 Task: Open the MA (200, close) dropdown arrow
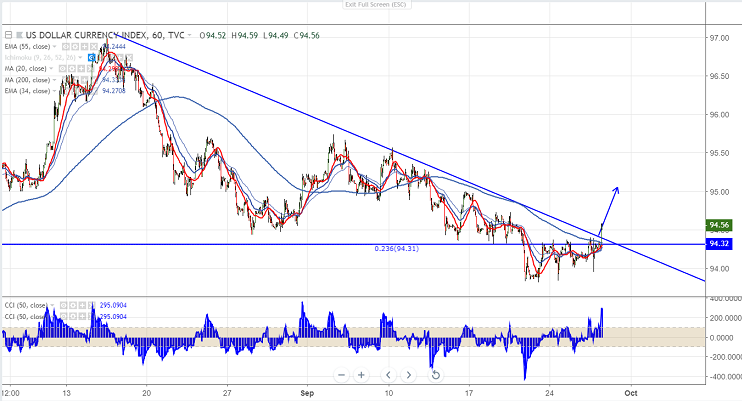coord(54,80)
